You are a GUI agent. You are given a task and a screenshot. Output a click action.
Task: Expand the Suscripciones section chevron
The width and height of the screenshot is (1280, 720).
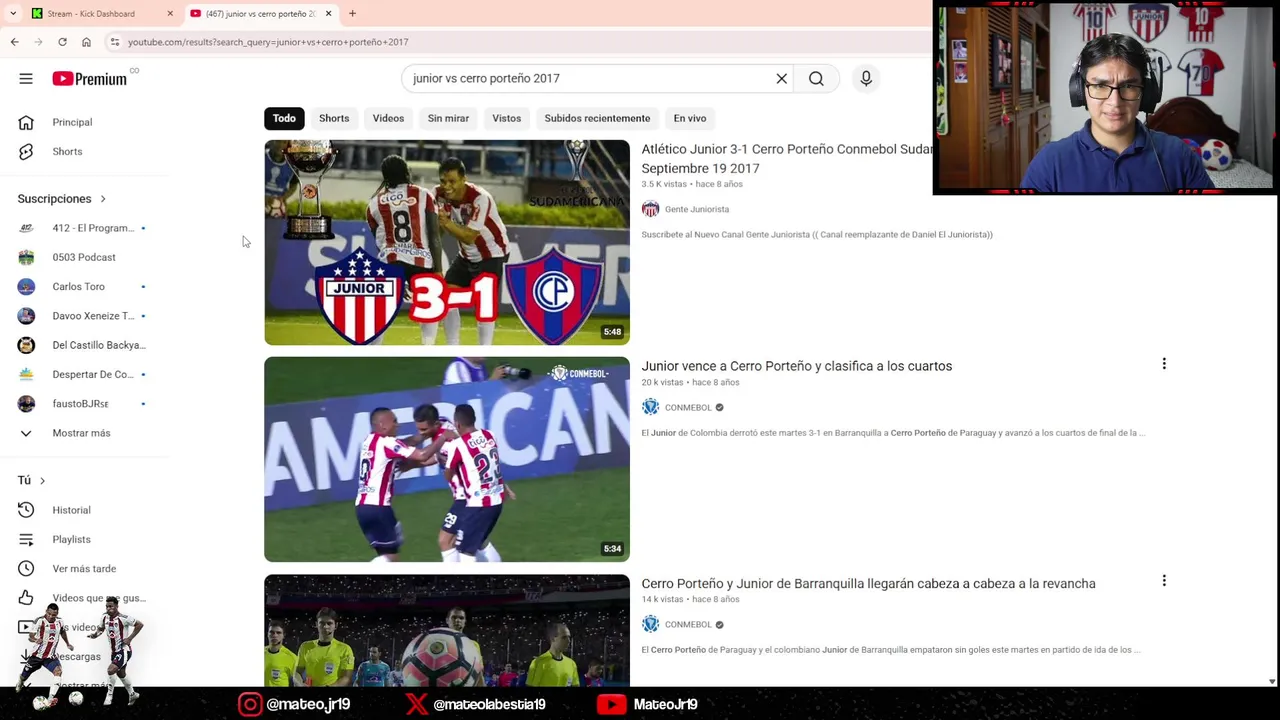(x=102, y=199)
